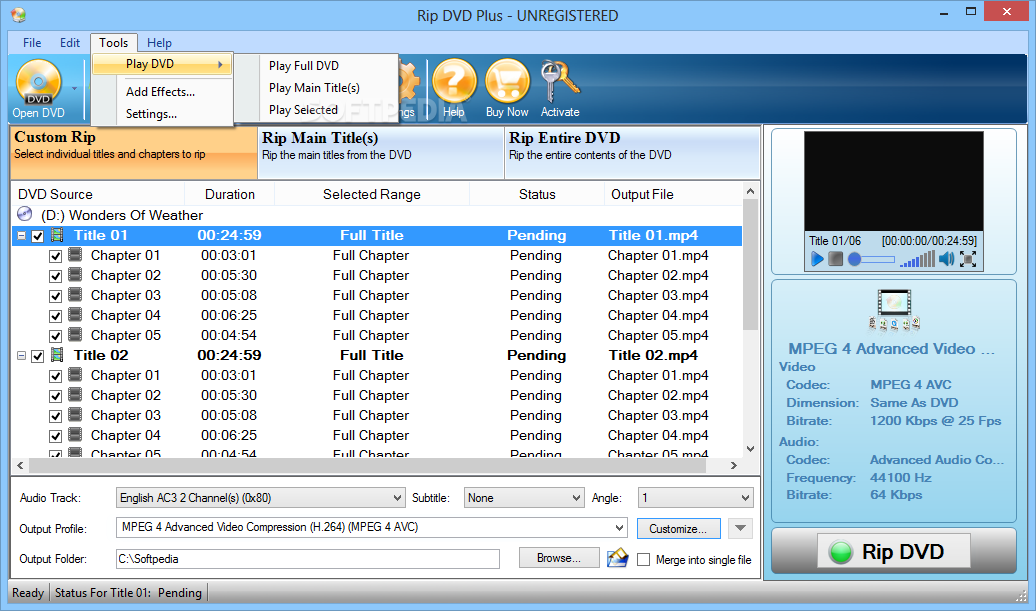1036x611 pixels.
Task: Choose Add Effects... from Tools menu
Action: (x=161, y=92)
